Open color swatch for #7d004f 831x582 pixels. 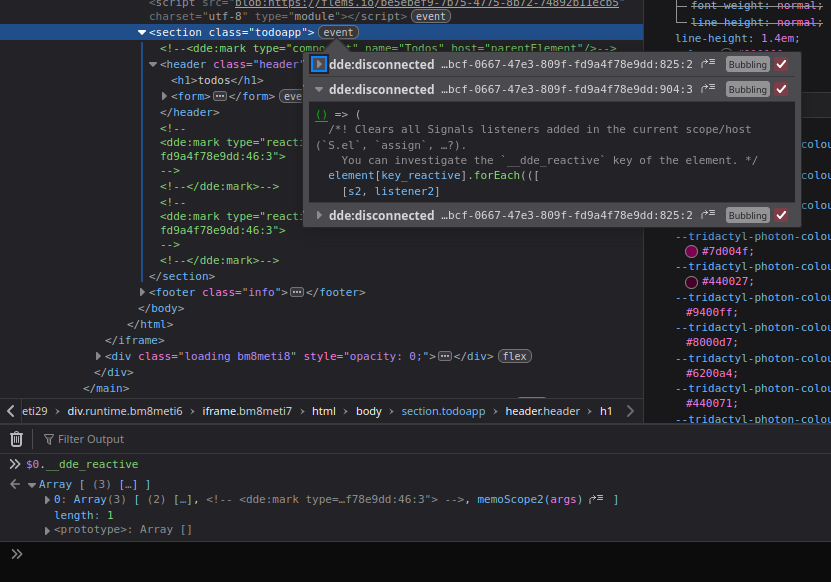691,252
